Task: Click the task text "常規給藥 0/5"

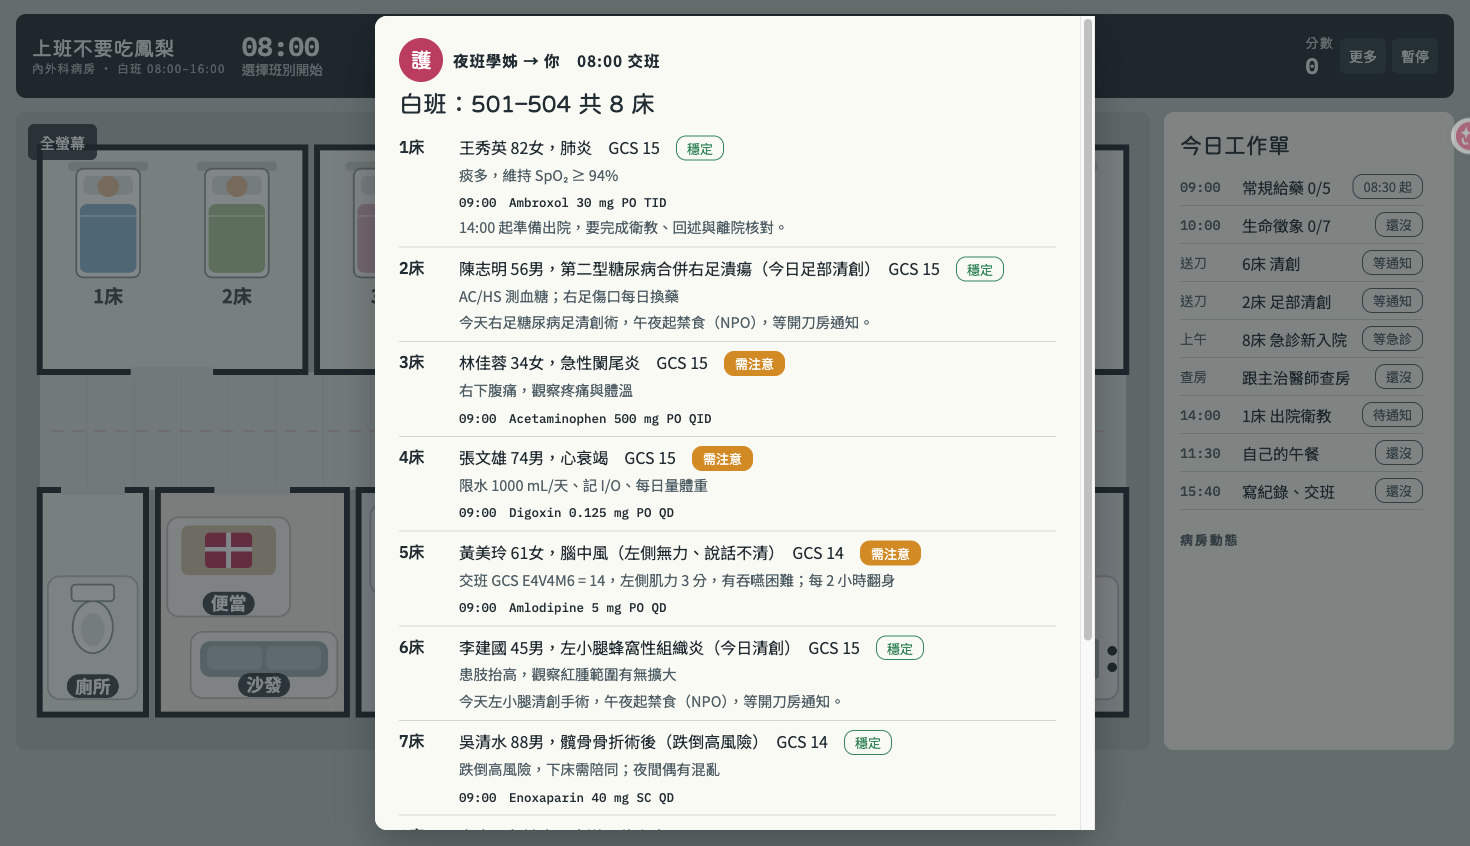Action: pyautogui.click(x=1286, y=188)
